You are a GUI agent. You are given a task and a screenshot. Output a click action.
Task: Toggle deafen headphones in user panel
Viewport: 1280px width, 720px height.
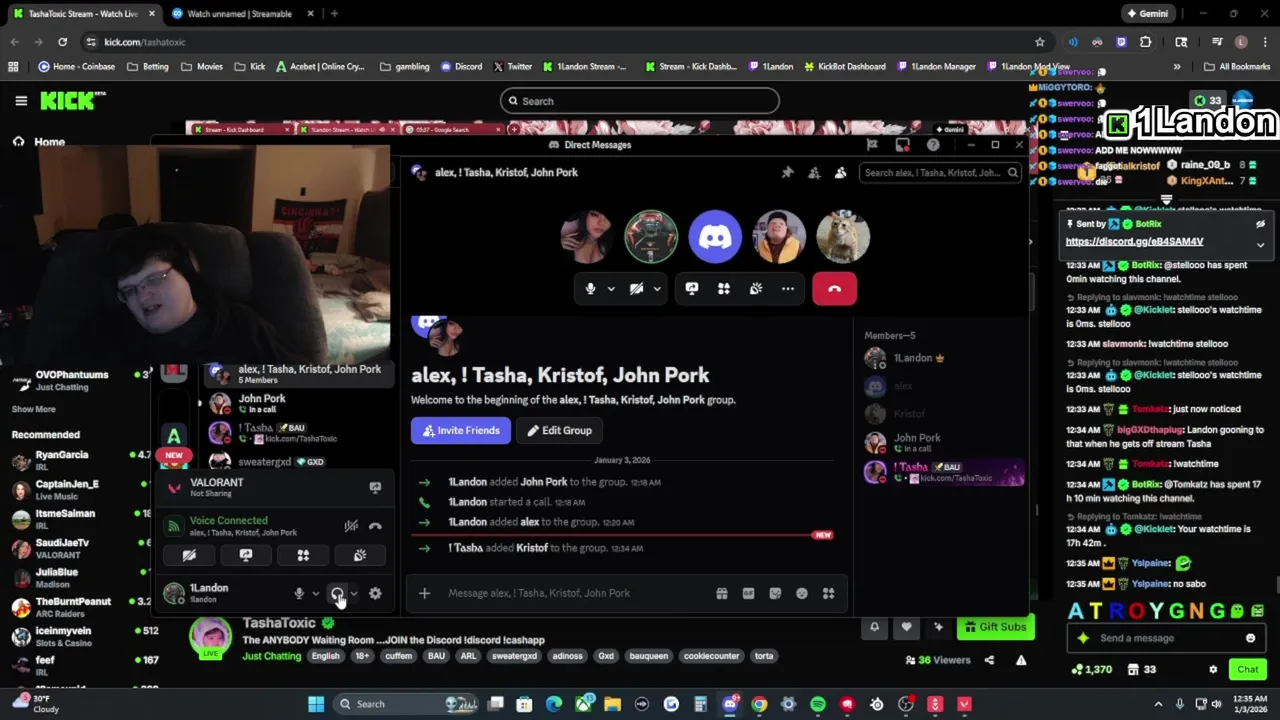[337, 594]
